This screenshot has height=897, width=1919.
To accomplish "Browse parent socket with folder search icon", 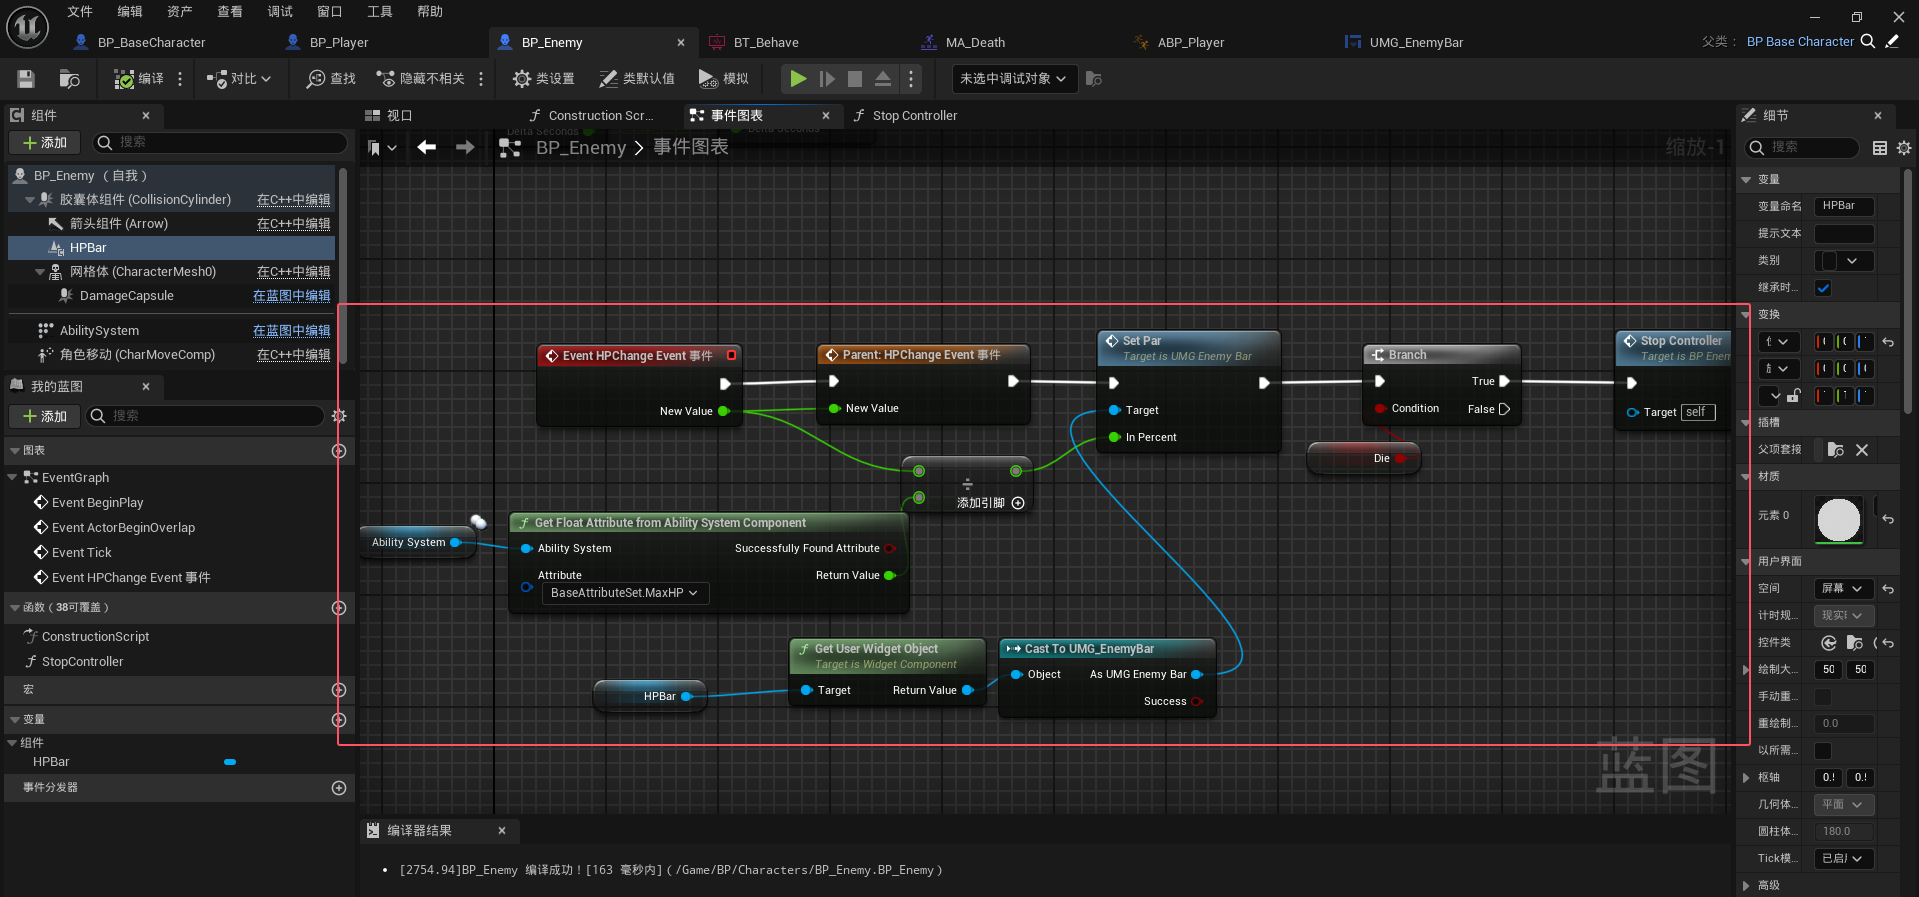I will pos(1835,450).
